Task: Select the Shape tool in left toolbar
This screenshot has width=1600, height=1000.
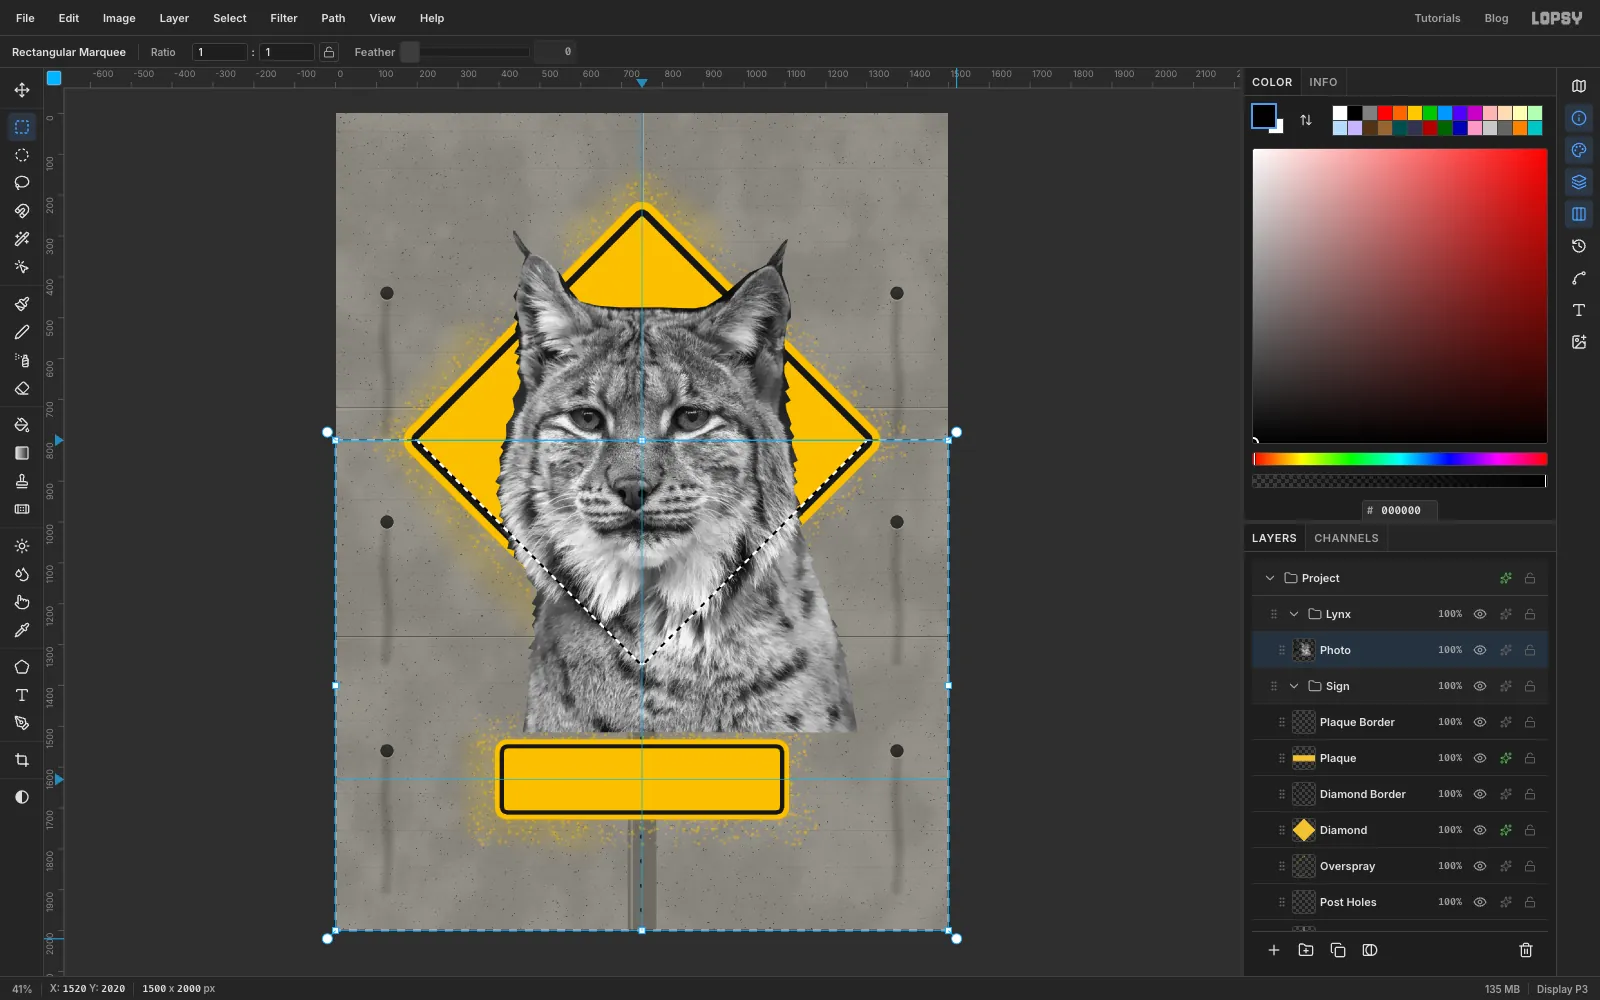Action: [22, 667]
